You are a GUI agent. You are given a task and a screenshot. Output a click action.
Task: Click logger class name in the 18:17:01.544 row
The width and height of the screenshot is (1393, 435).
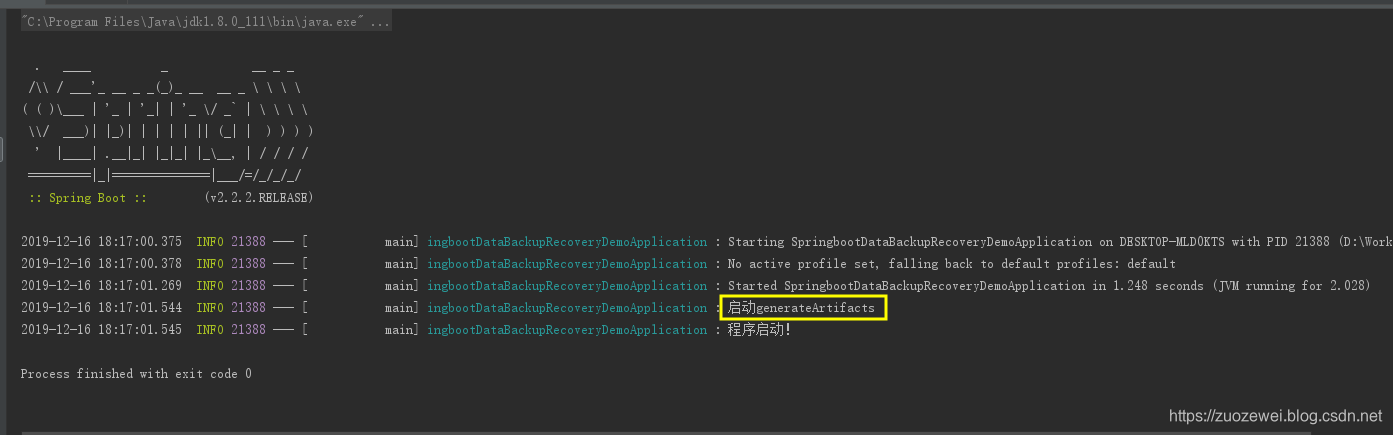(x=567, y=308)
